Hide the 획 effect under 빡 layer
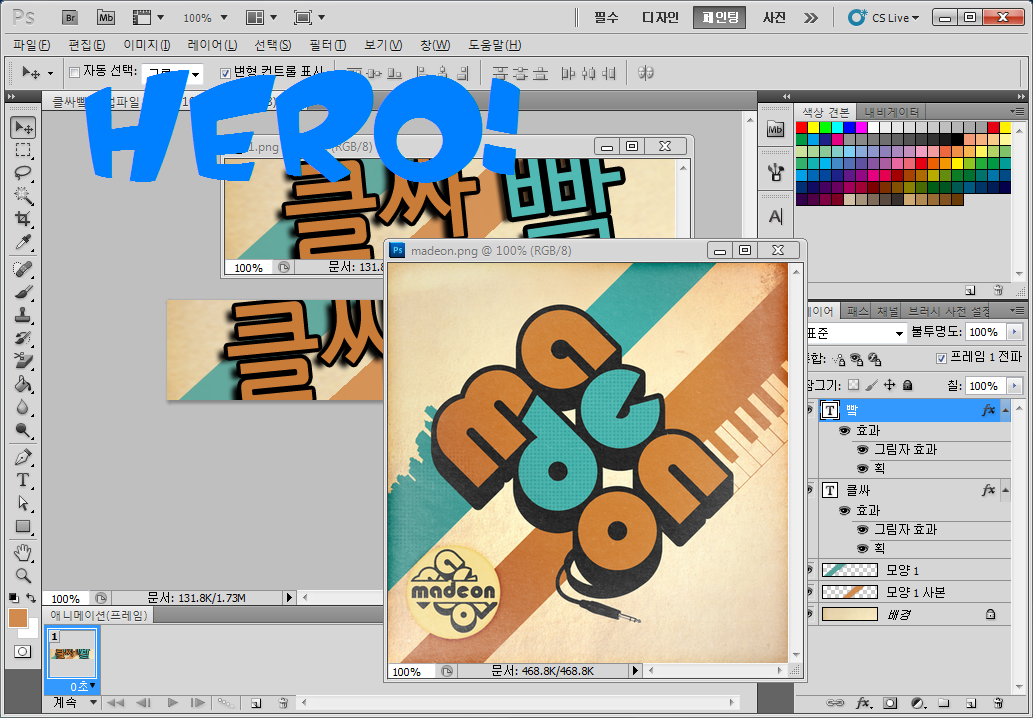This screenshot has width=1033, height=718. pyautogui.click(x=862, y=468)
